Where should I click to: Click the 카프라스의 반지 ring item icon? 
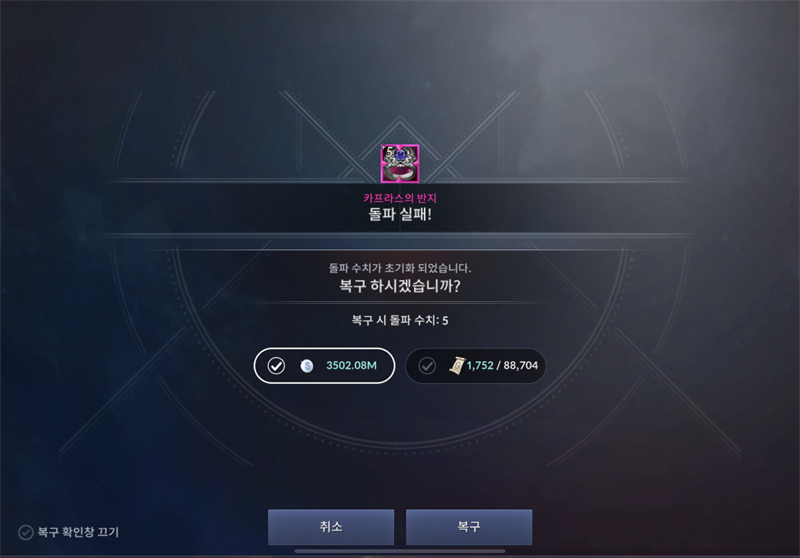click(400, 163)
